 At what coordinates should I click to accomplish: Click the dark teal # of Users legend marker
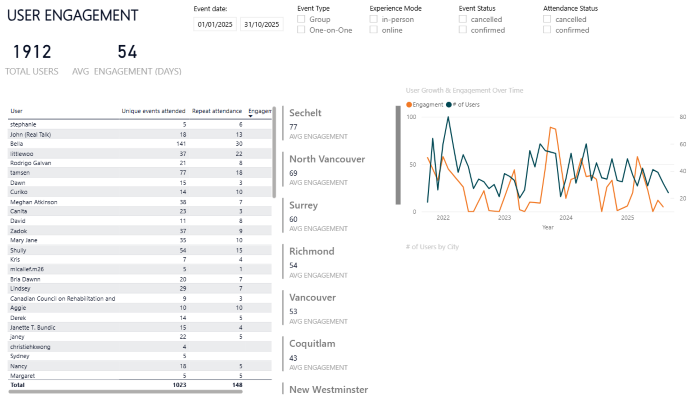click(449, 104)
